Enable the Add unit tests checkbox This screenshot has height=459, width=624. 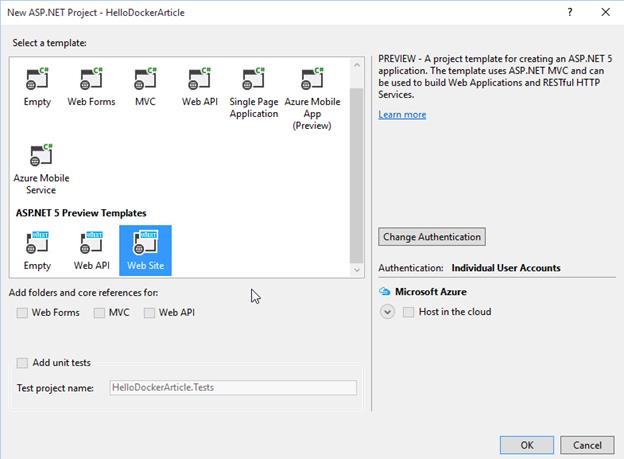click(22, 363)
